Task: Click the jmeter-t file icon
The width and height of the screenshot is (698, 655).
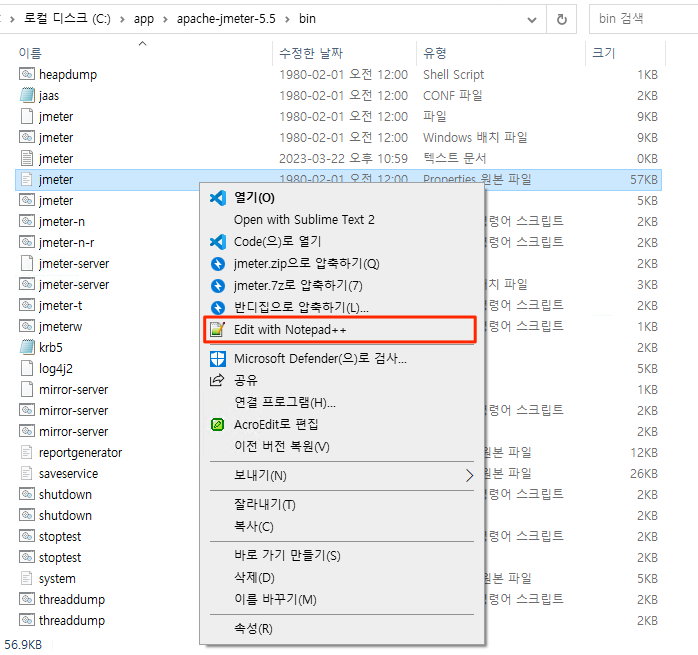Action: tap(27, 305)
